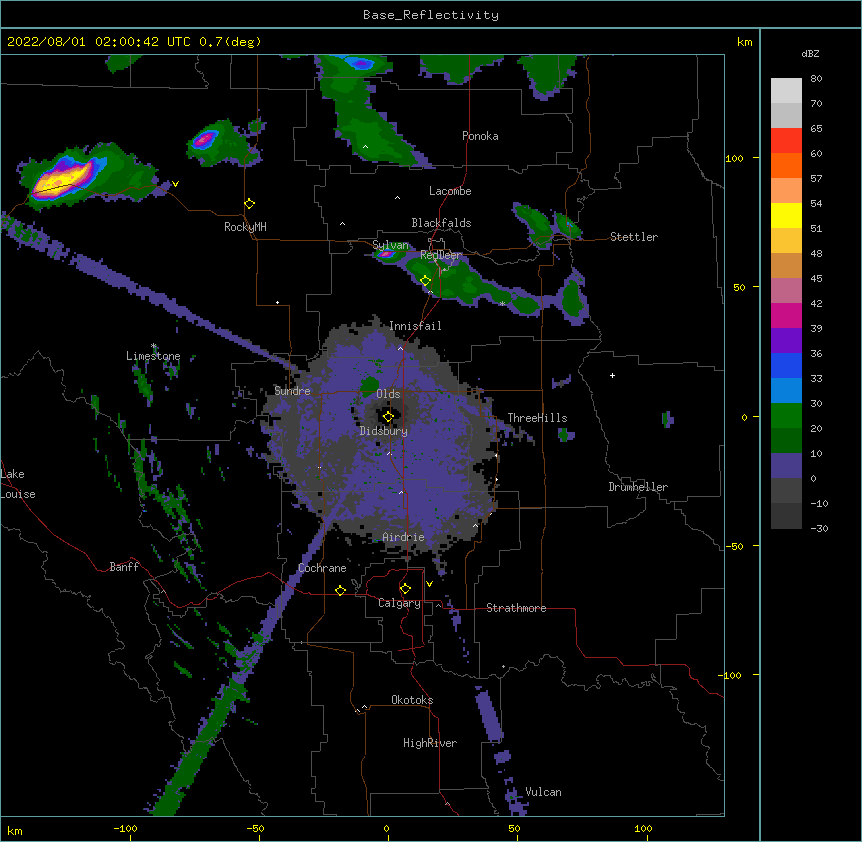Image resolution: width=862 pixels, height=842 pixels.
Task: Click the Blackfalds city label
Action: (441, 223)
